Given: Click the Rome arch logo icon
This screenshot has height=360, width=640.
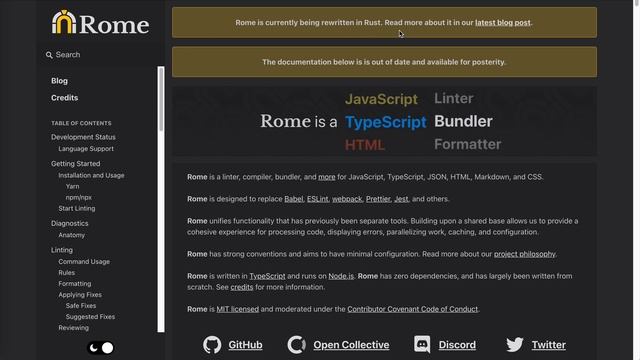Looking at the screenshot, I should 64,22.
